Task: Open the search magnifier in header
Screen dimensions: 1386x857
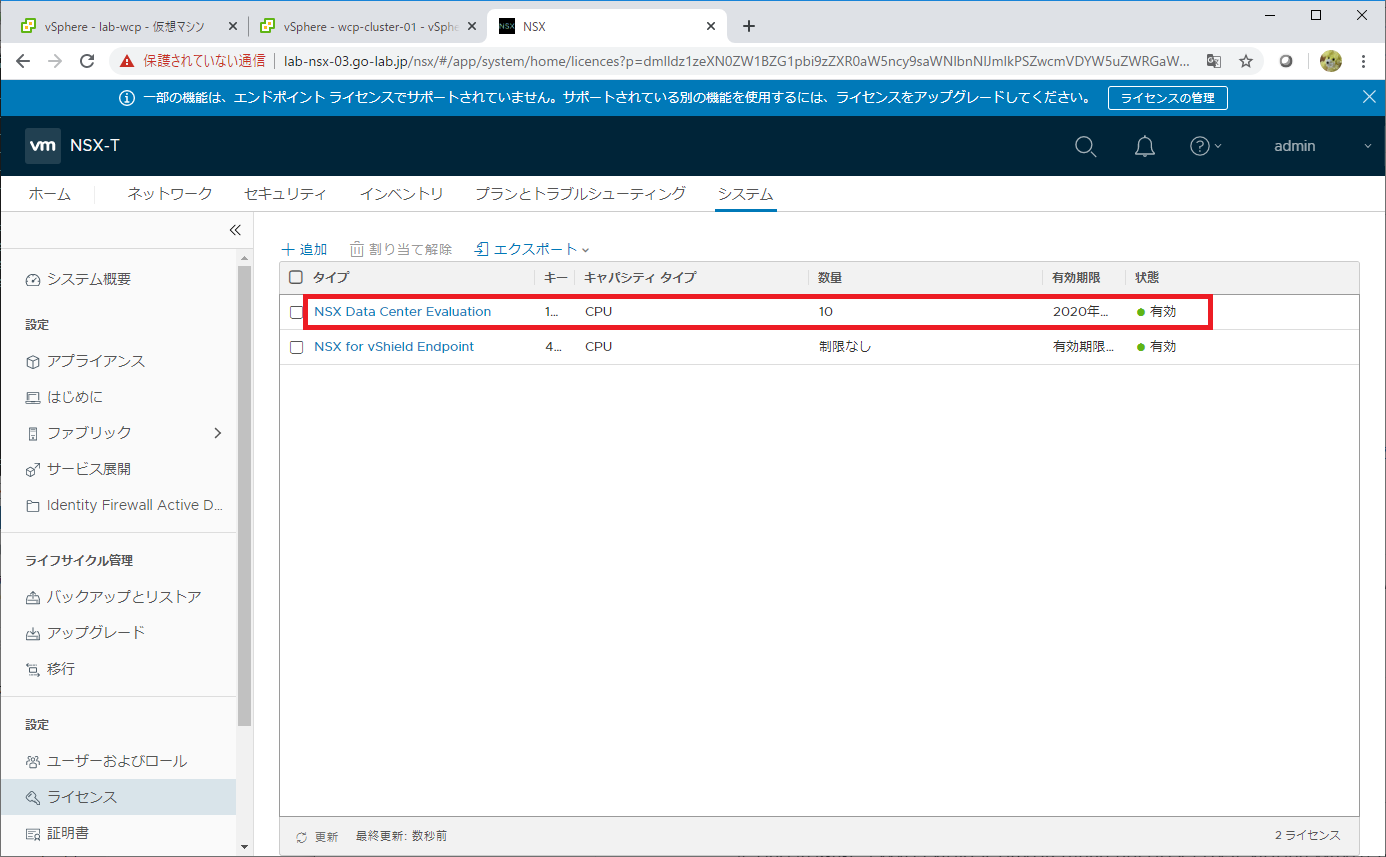Action: [x=1085, y=146]
